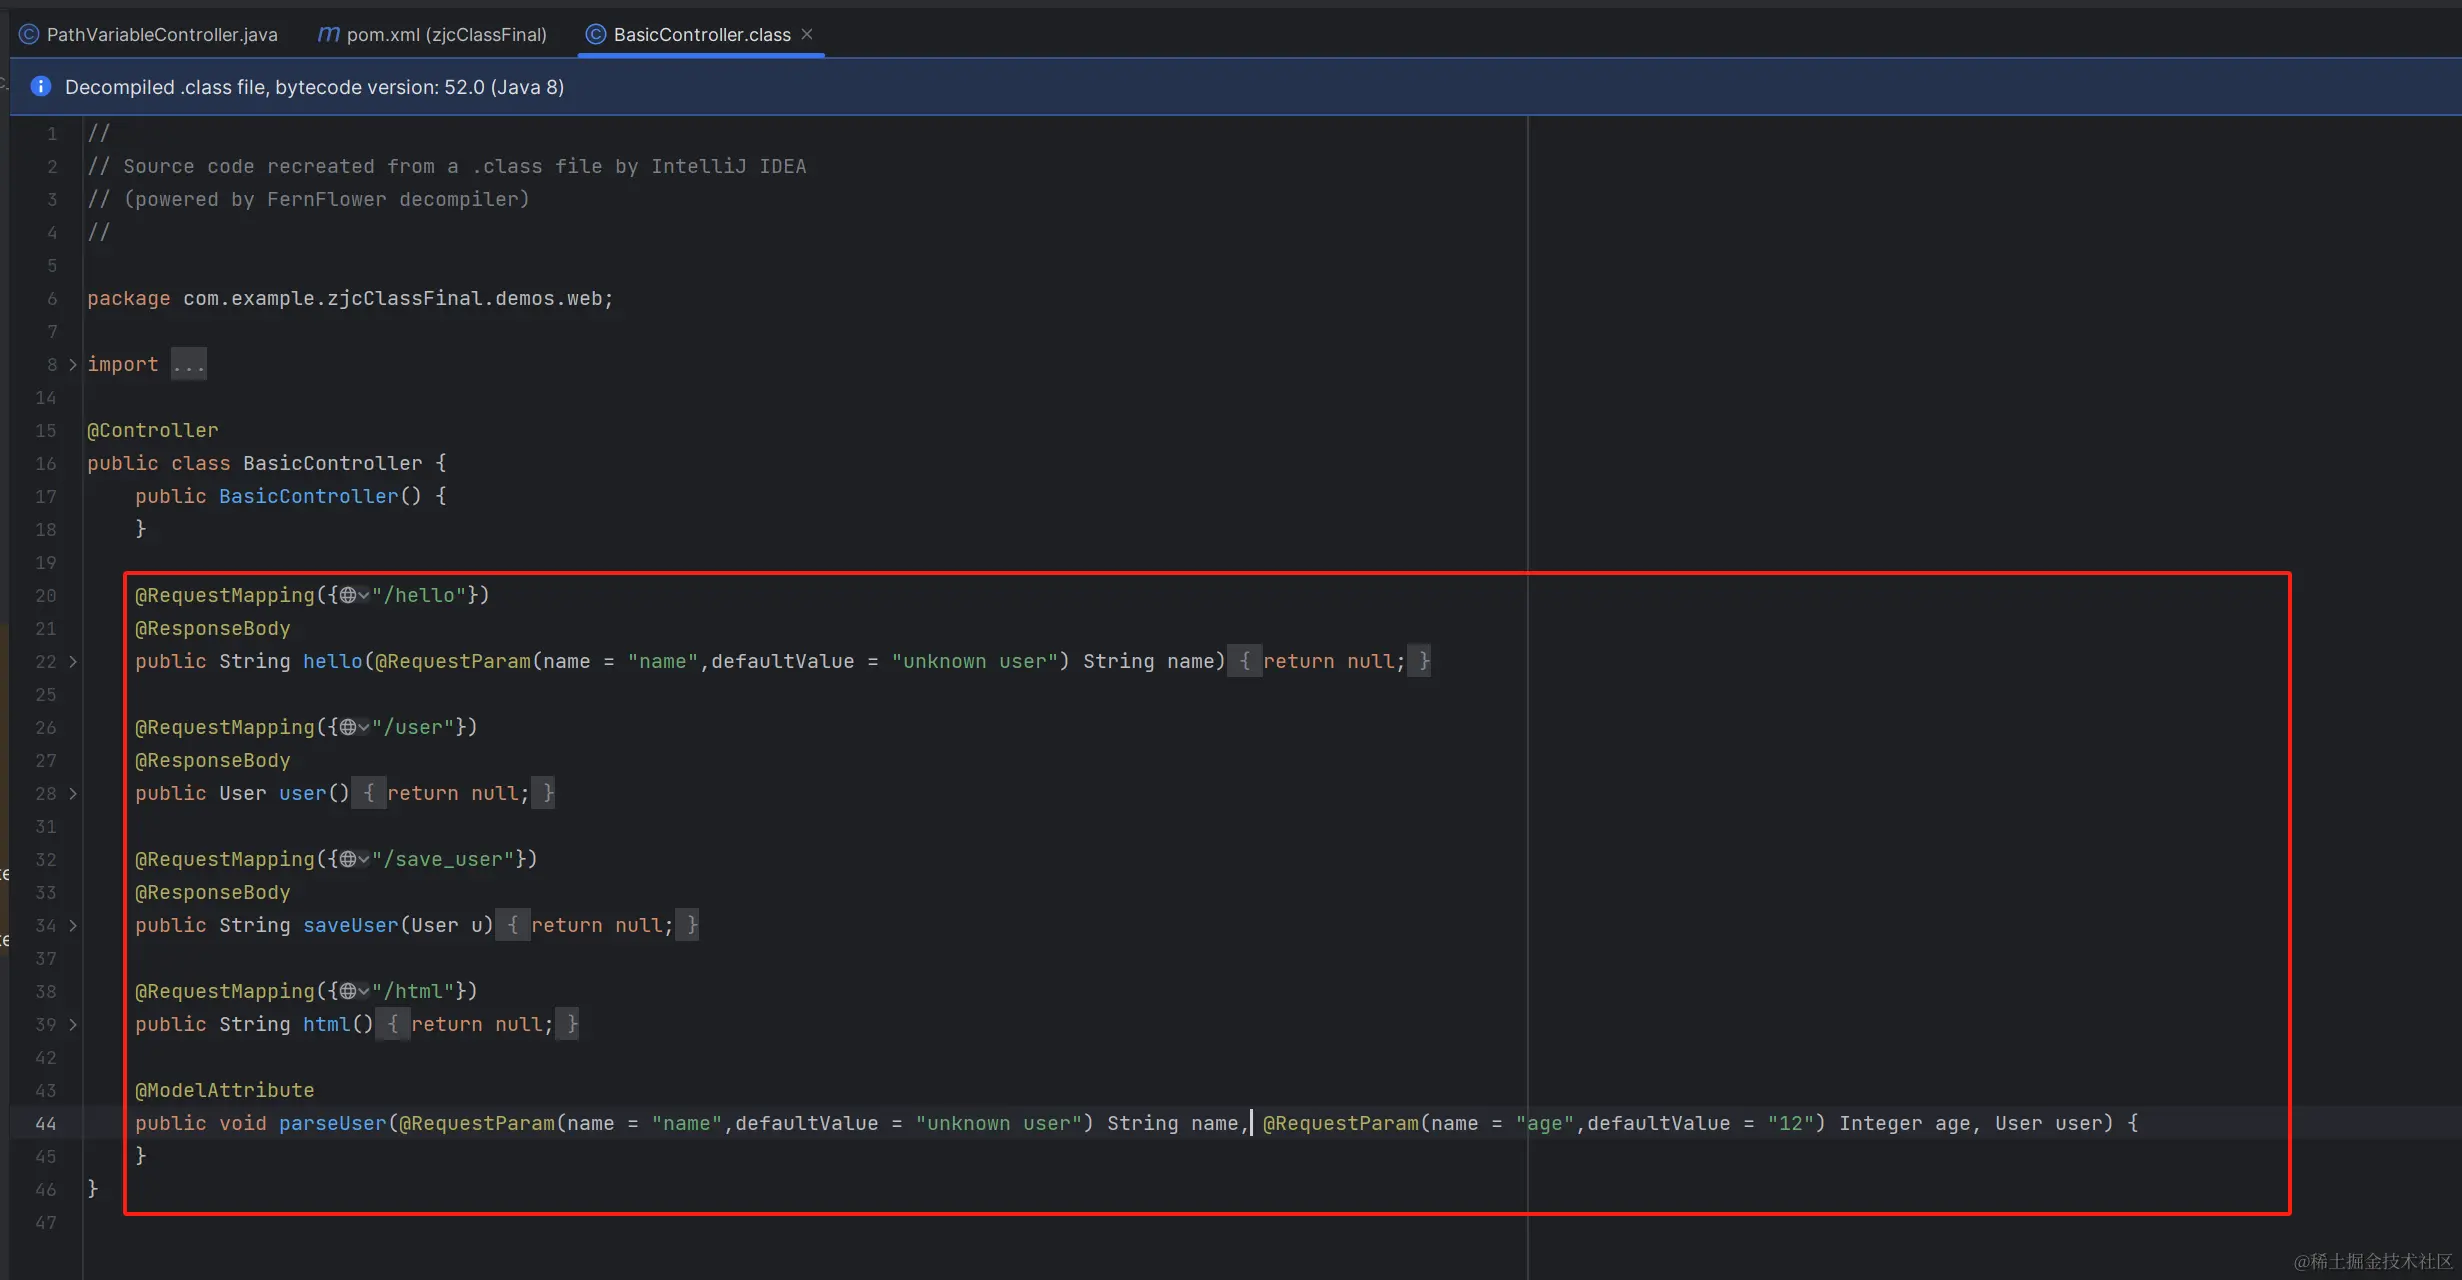Click the collapsed import ellipsis placeholder

pyautogui.click(x=188, y=365)
